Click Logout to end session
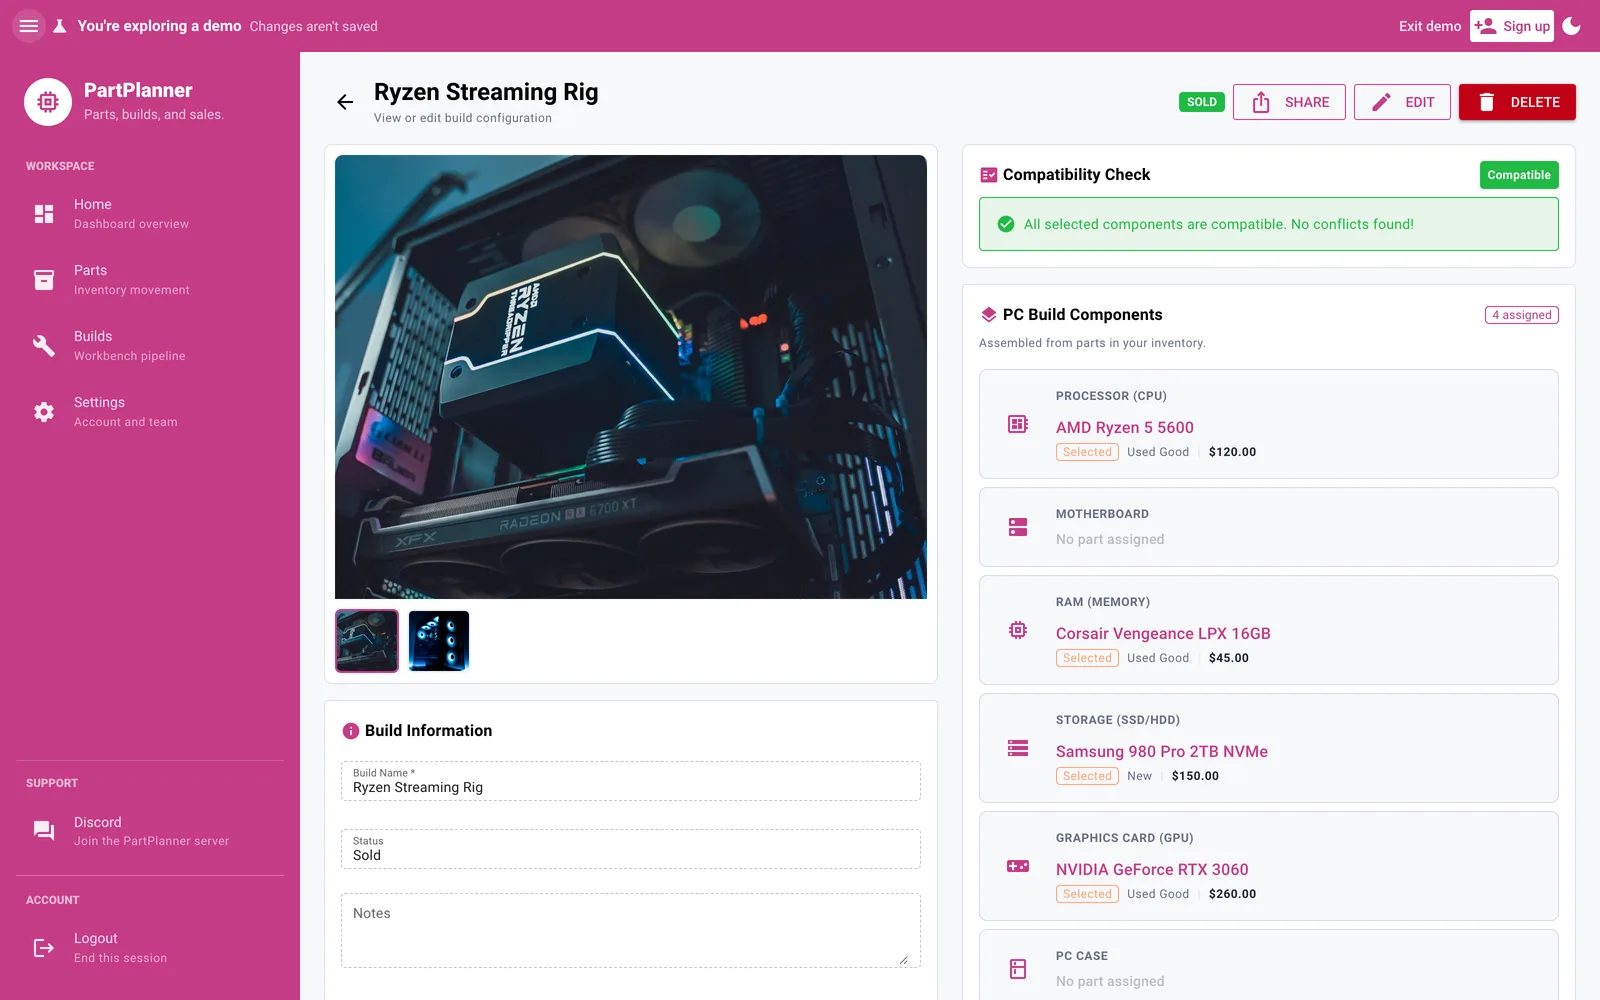This screenshot has height=1000, width=1600. [x=150, y=948]
